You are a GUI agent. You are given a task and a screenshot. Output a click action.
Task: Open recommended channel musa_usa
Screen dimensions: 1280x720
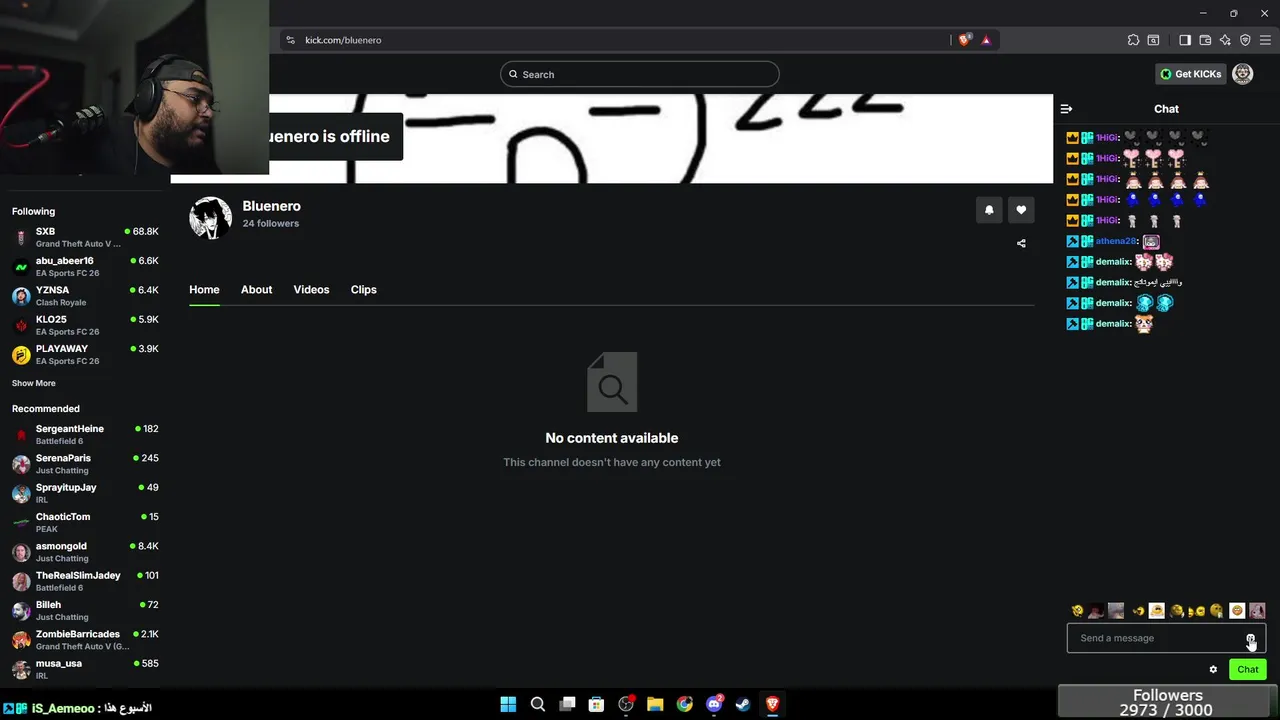(x=85, y=669)
